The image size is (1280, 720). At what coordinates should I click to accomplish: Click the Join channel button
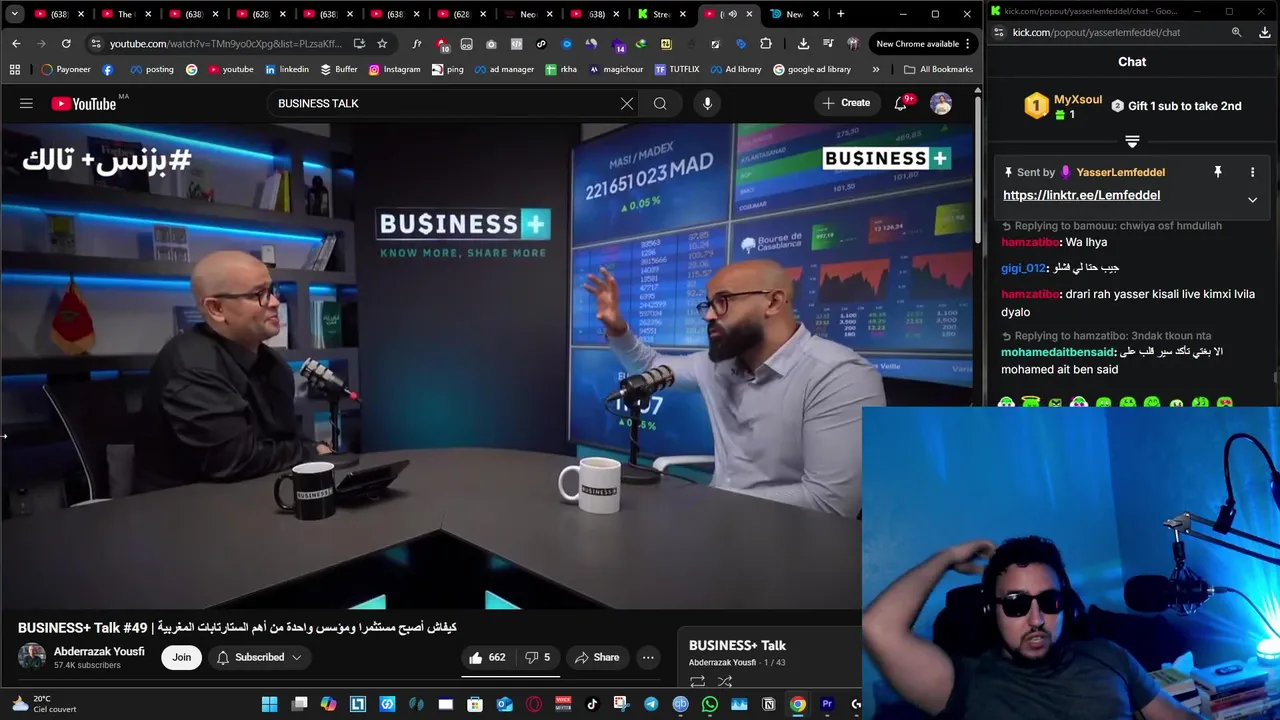(x=181, y=657)
